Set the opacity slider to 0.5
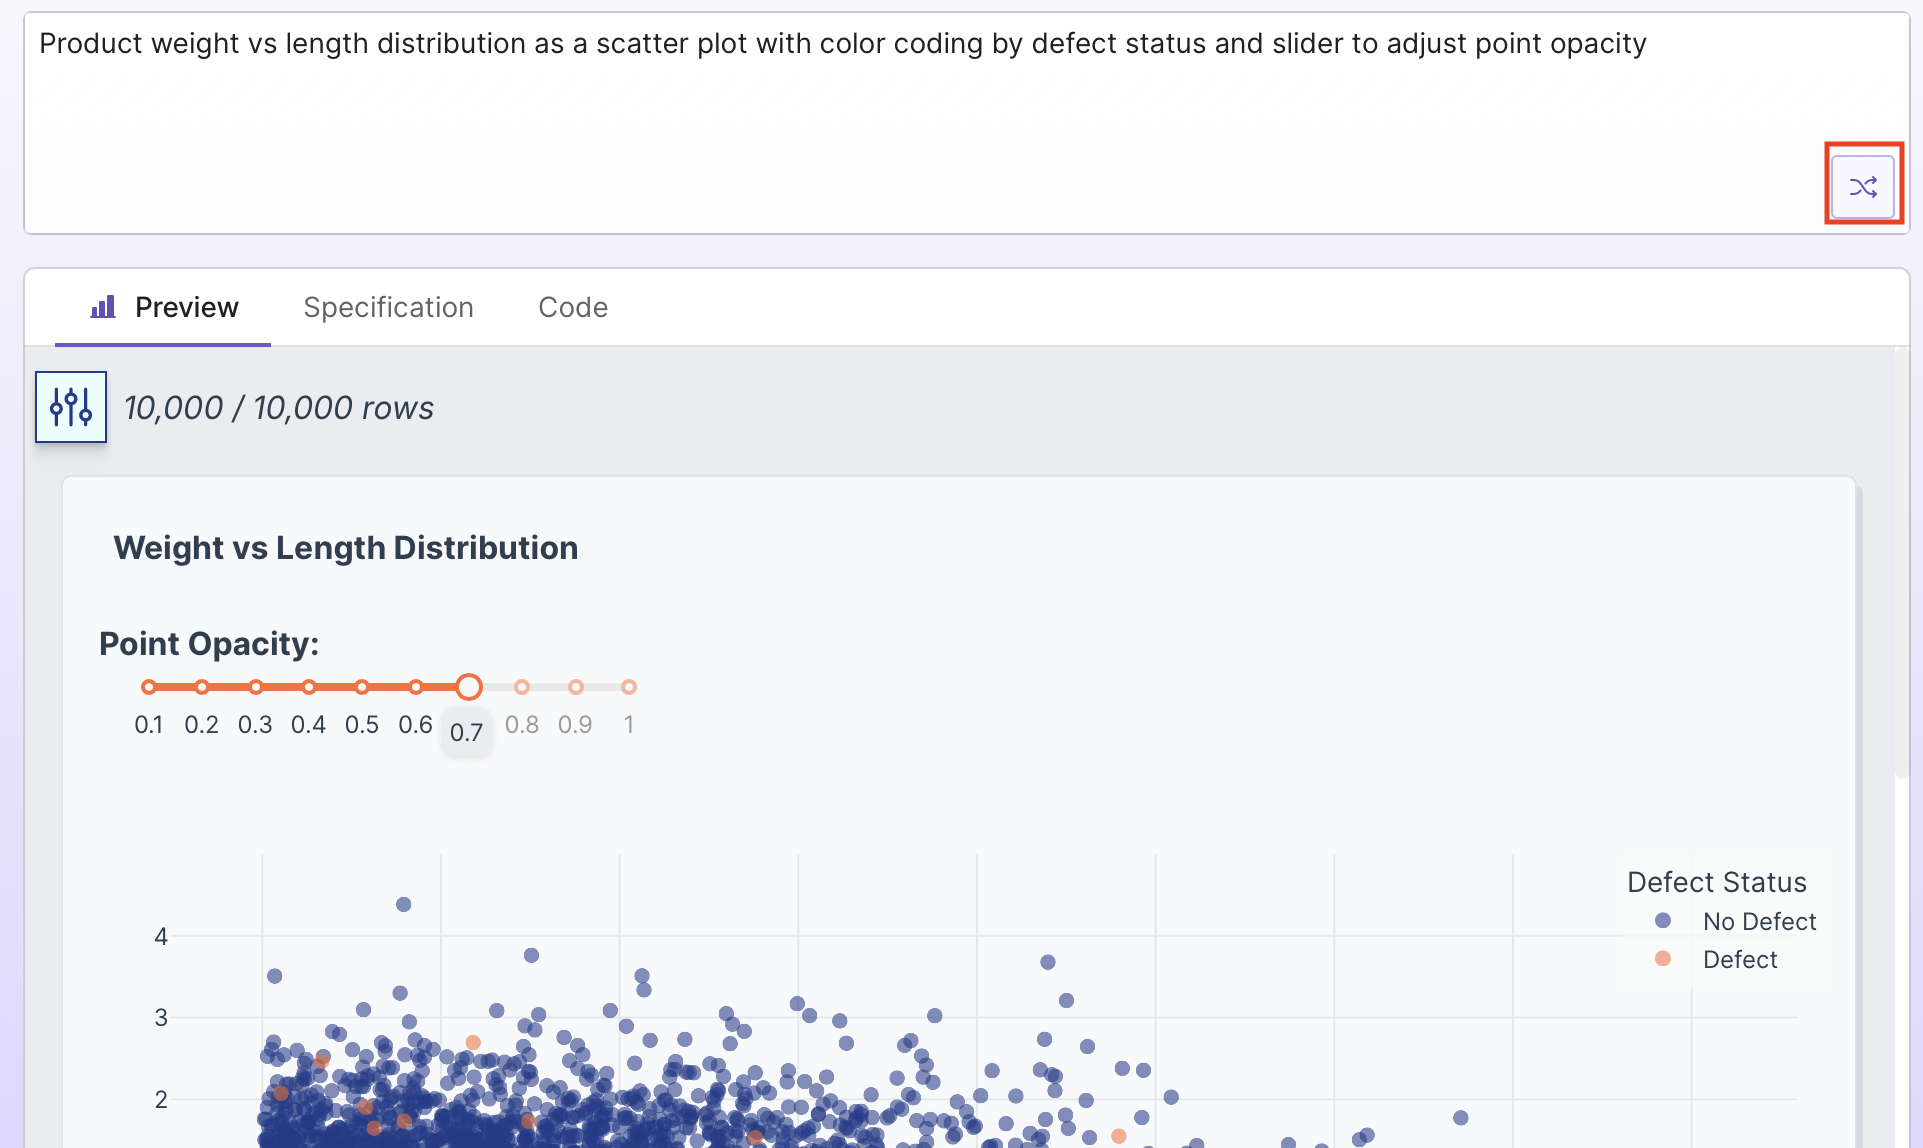Screen dimensions: 1923x1148 tap(362, 687)
